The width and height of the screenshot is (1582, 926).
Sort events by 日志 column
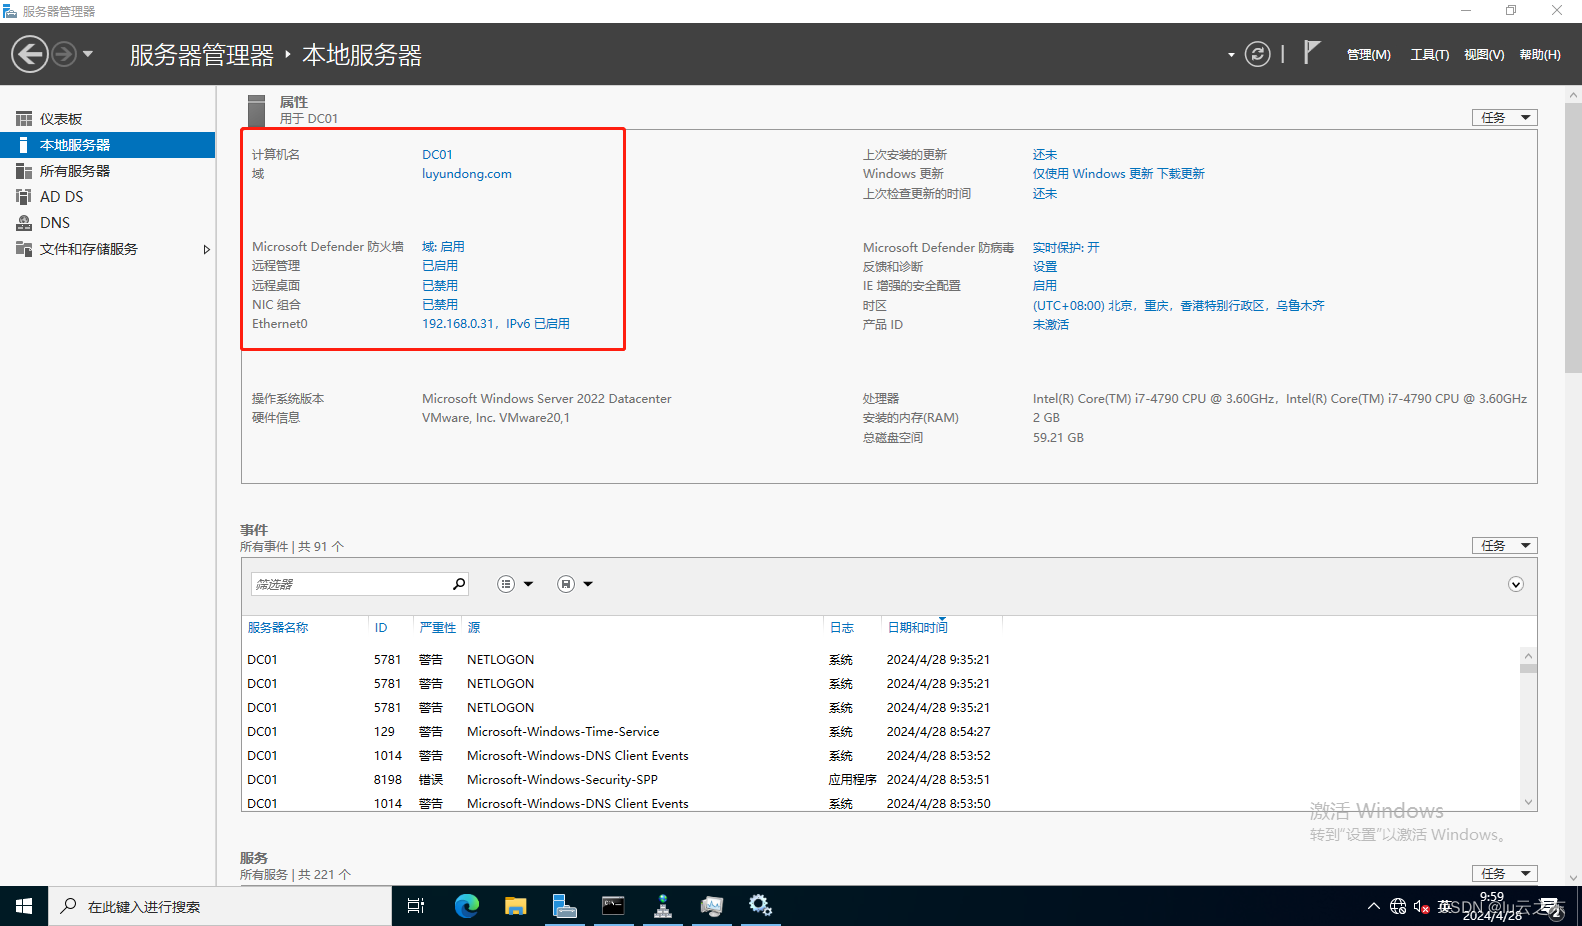(x=842, y=628)
